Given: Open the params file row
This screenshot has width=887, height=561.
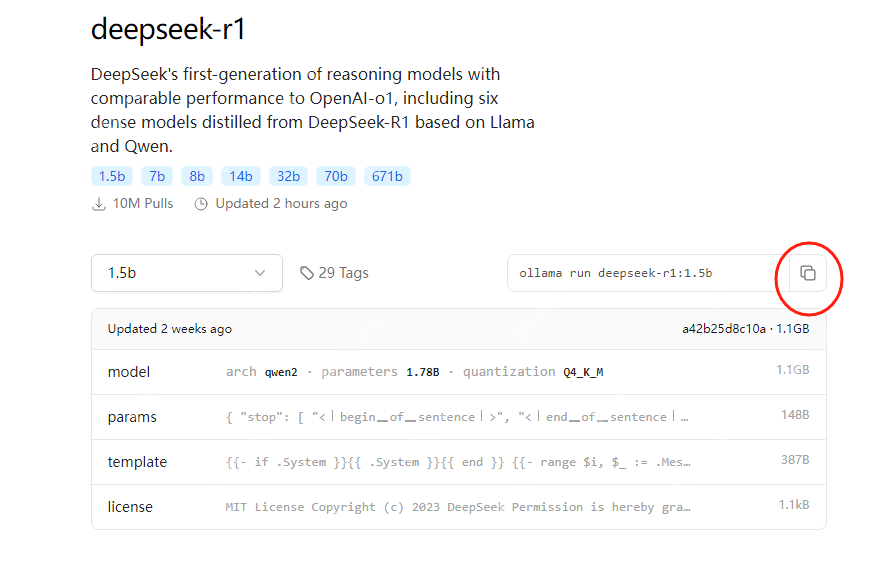Looking at the screenshot, I should [459, 417].
